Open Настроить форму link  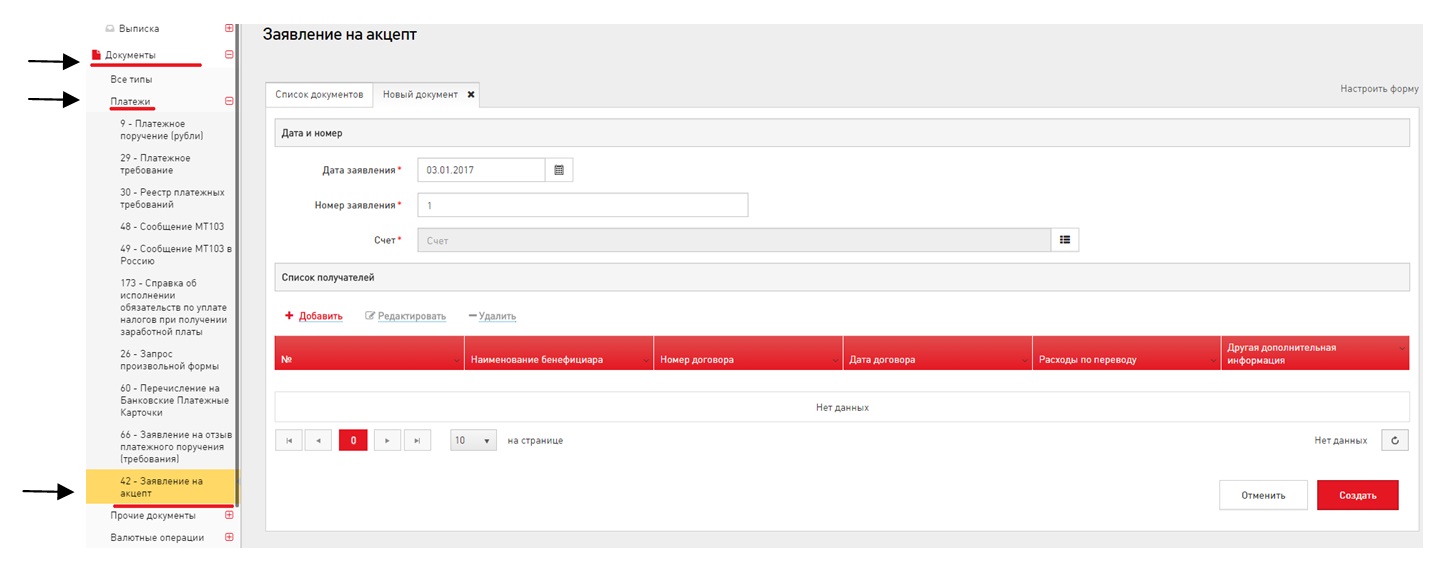click(x=1379, y=89)
